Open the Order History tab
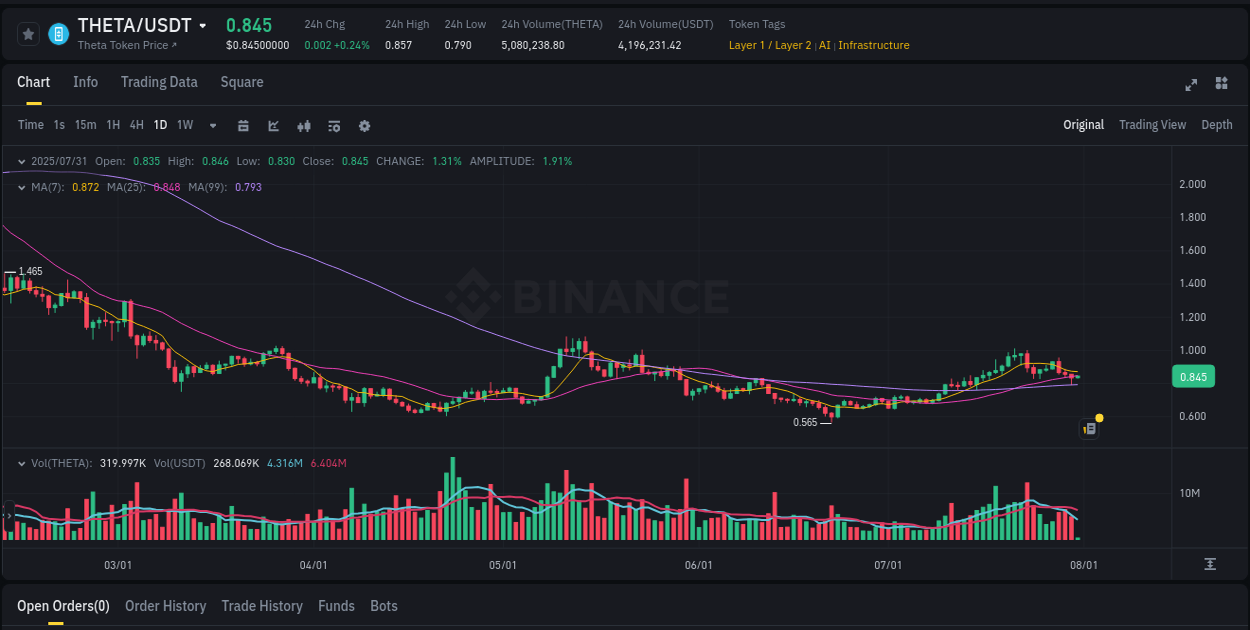The image size is (1250, 630). (x=165, y=606)
